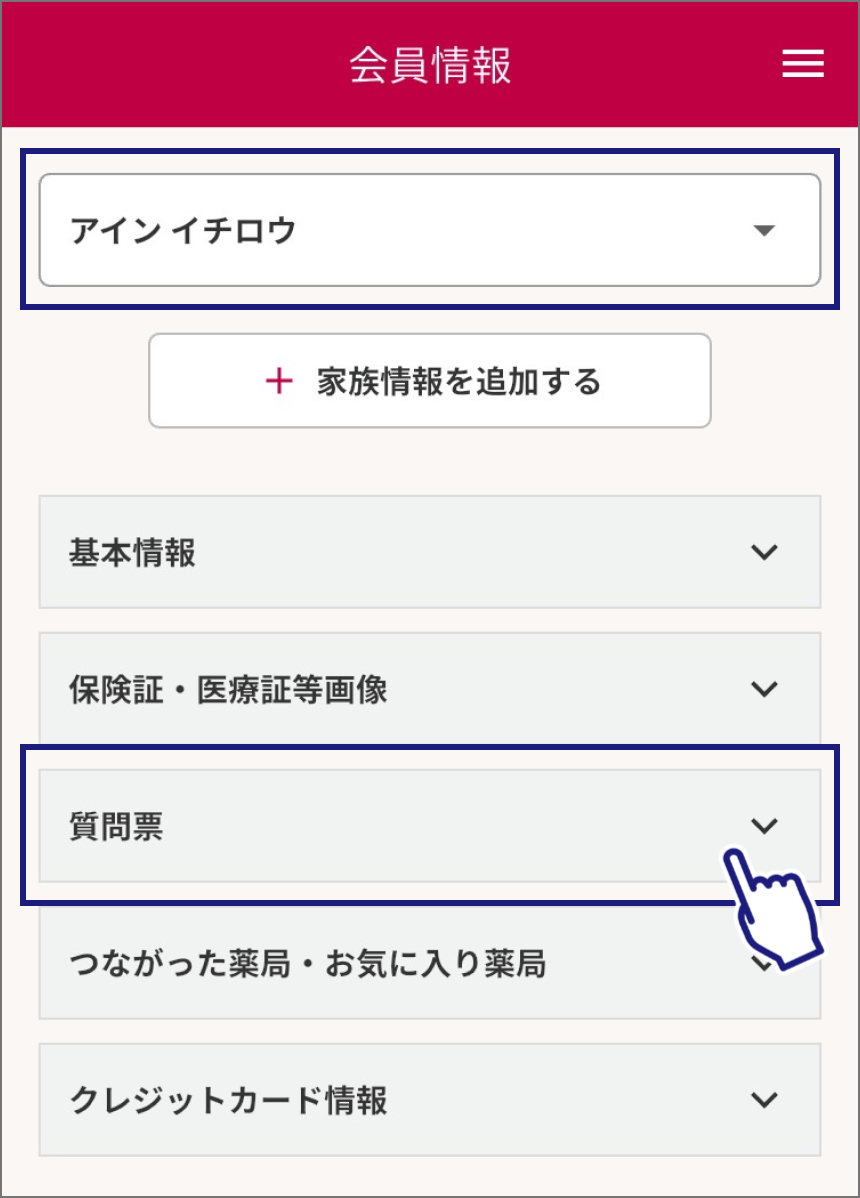860x1198 pixels.
Task: Click the chevron icon beside クレジットカード情報
Action: coord(764,1100)
